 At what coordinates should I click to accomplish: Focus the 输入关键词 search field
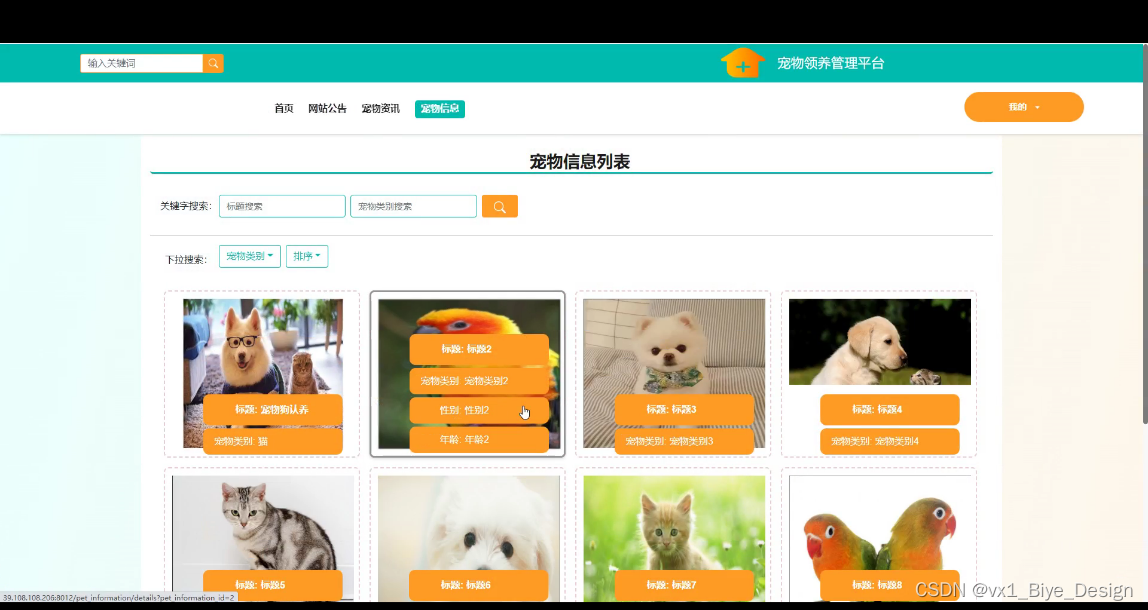tap(141, 63)
